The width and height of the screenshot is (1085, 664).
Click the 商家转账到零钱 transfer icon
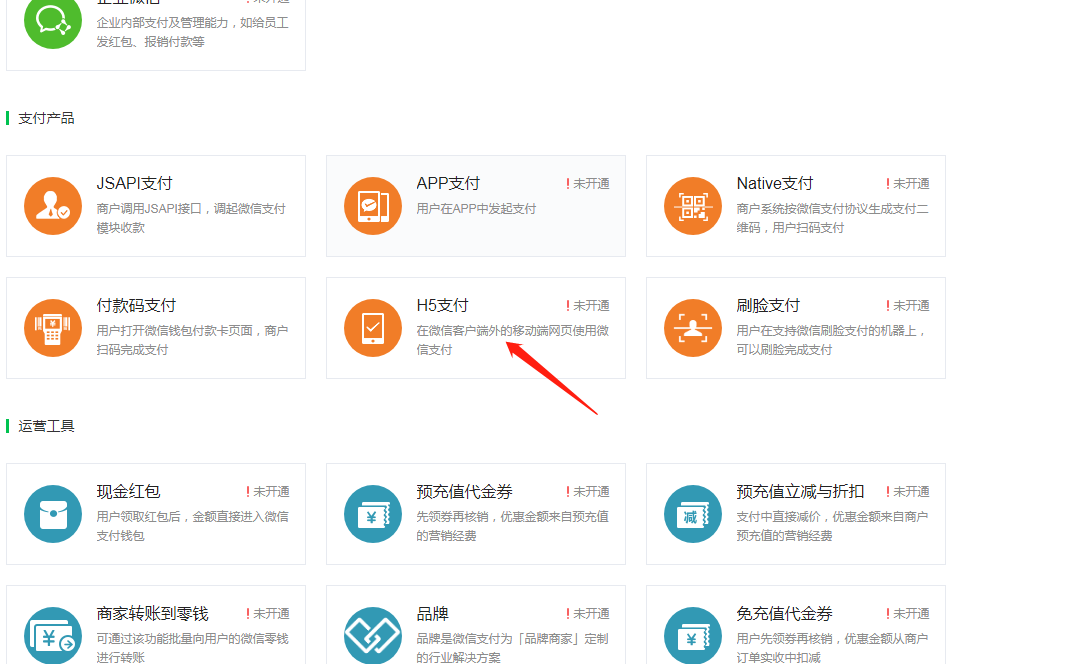point(52,635)
